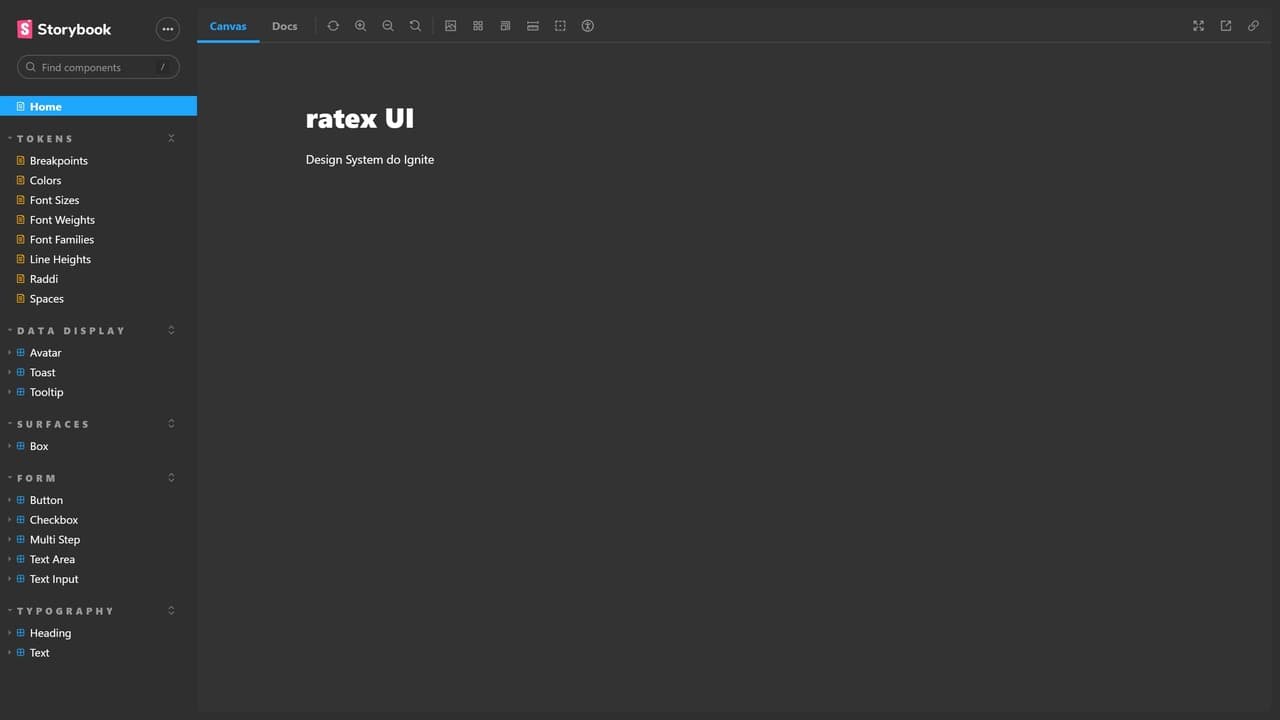The image size is (1280, 720).
Task: Toggle measure mode in toolbar
Action: [x=533, y=26]
